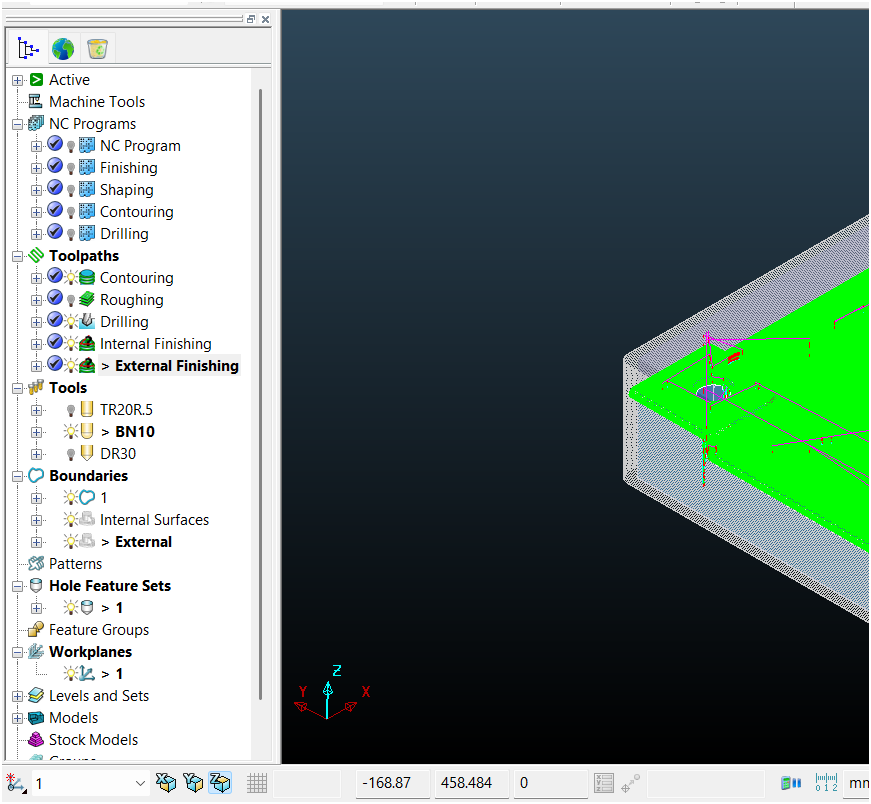Click the Machine Tools icon
Image resolution: width=871 pixels, height=804 pixels.
pos(36,101)
